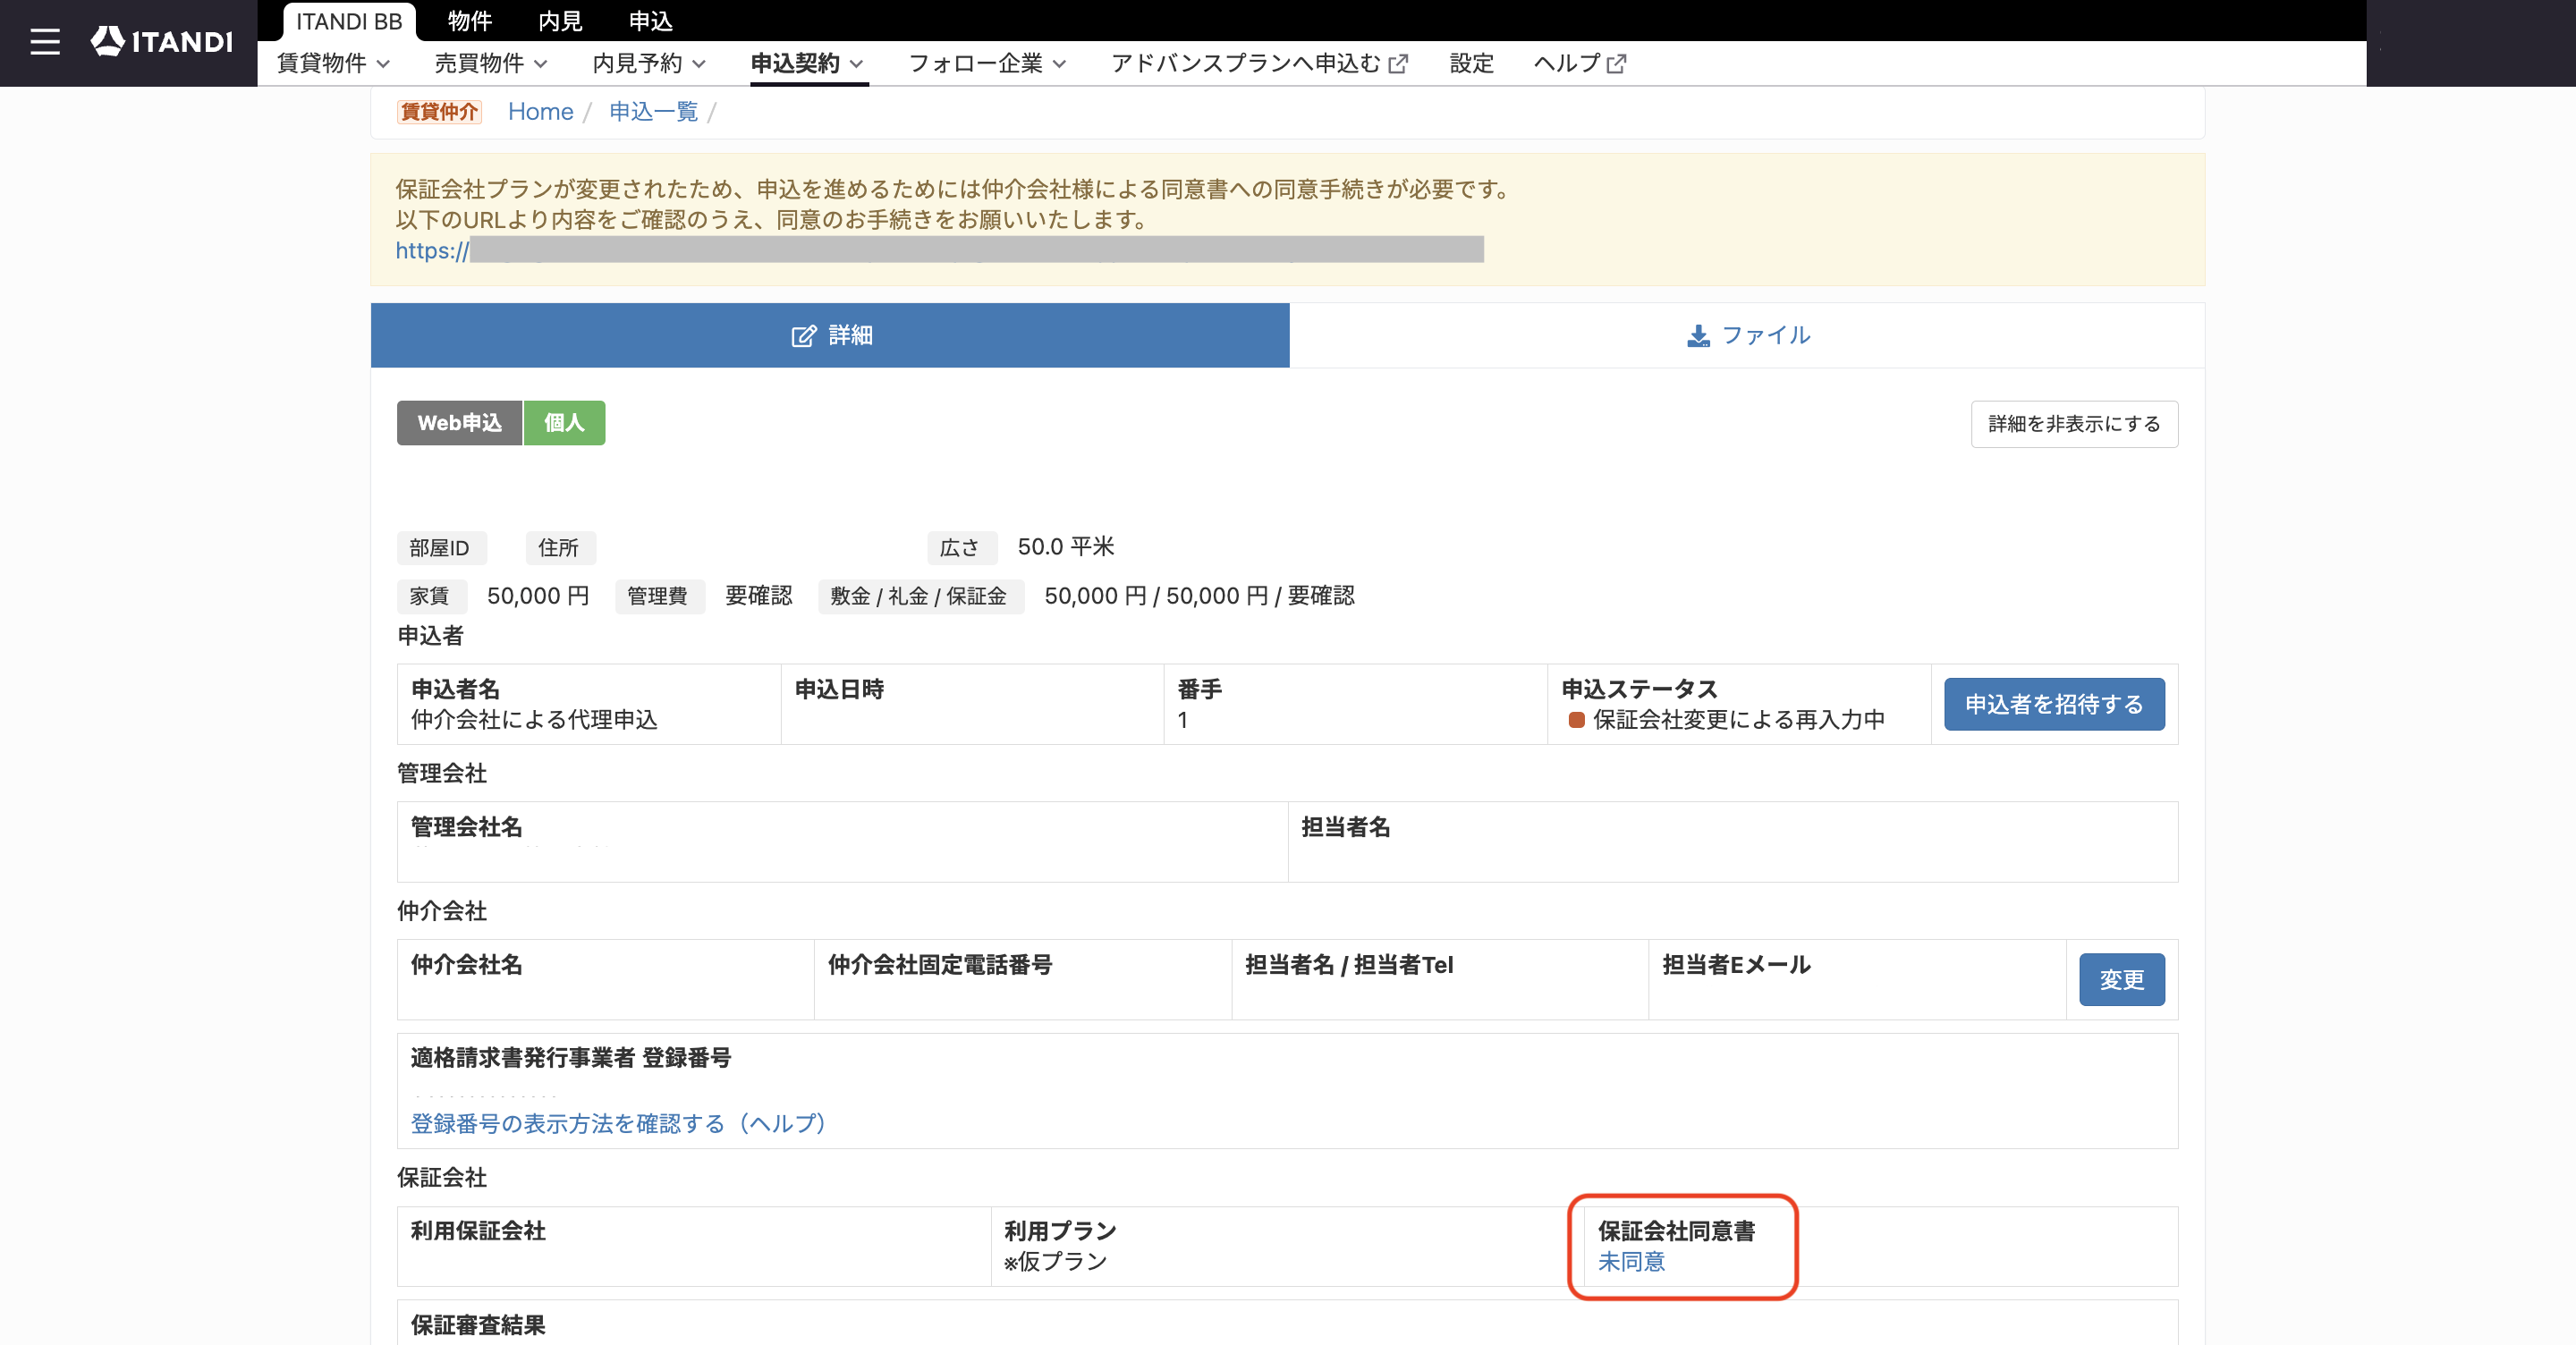Click the 番手 column header
Image resolution: width=2576 pixels, height=1345 pixels.
[x=1200, y=689]
